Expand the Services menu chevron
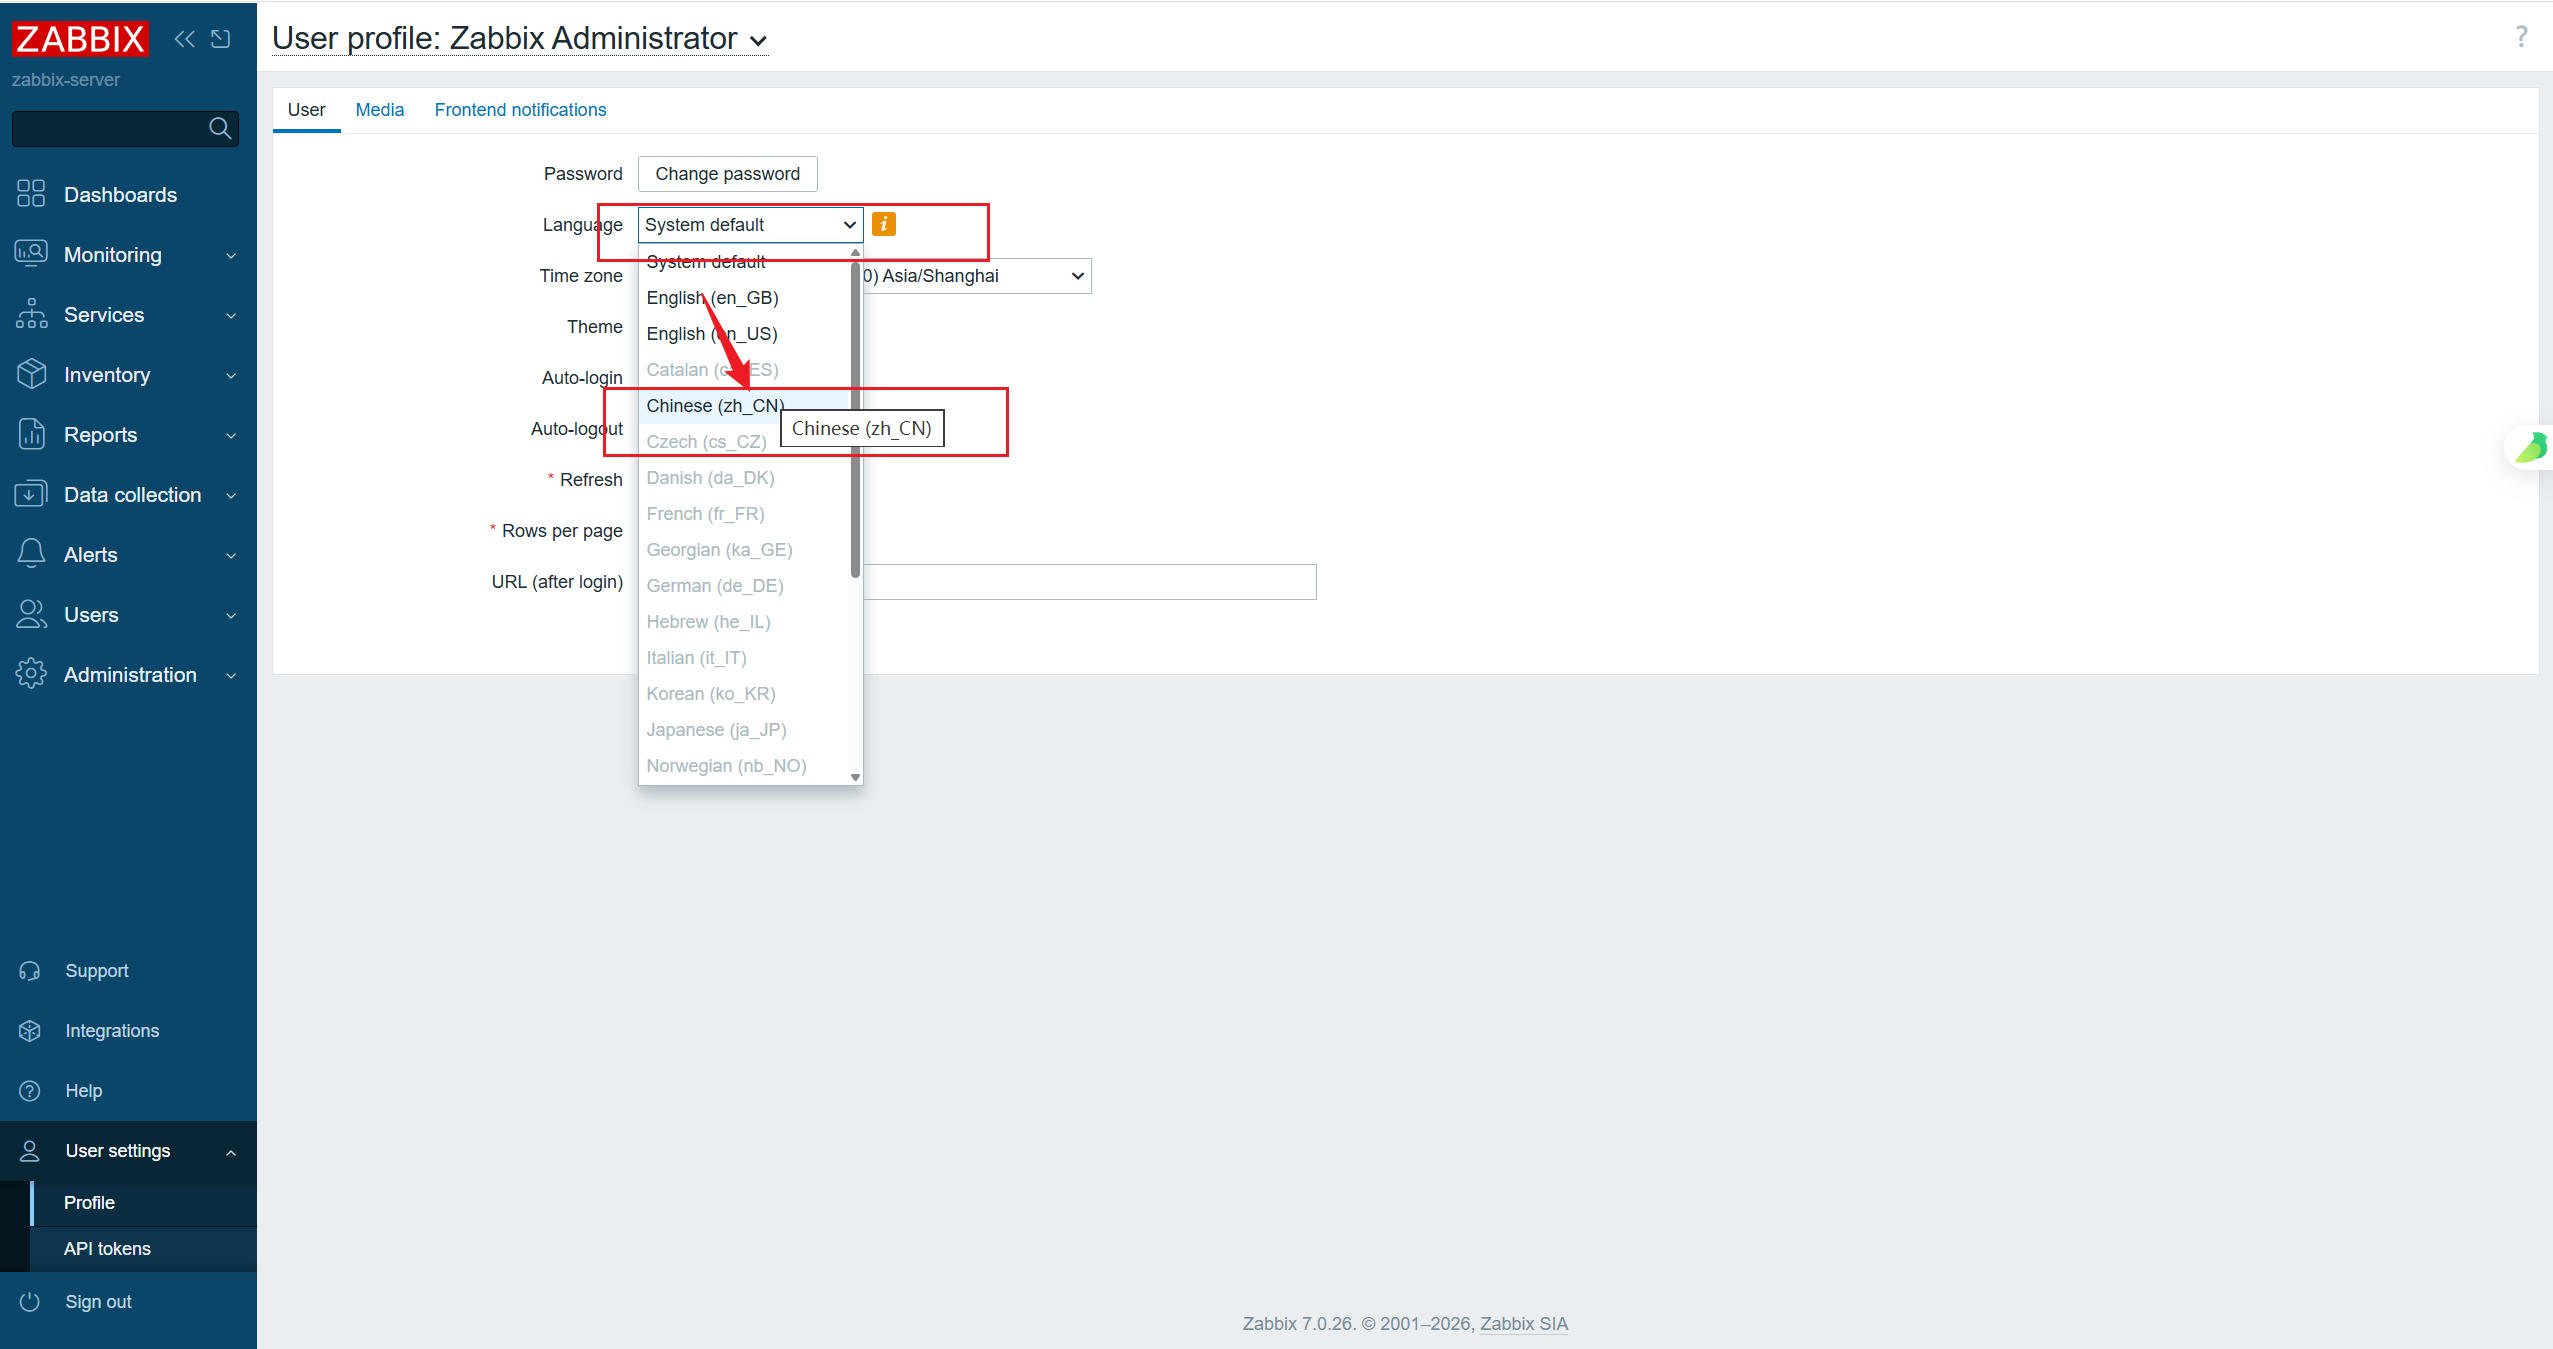 (231, 315)
